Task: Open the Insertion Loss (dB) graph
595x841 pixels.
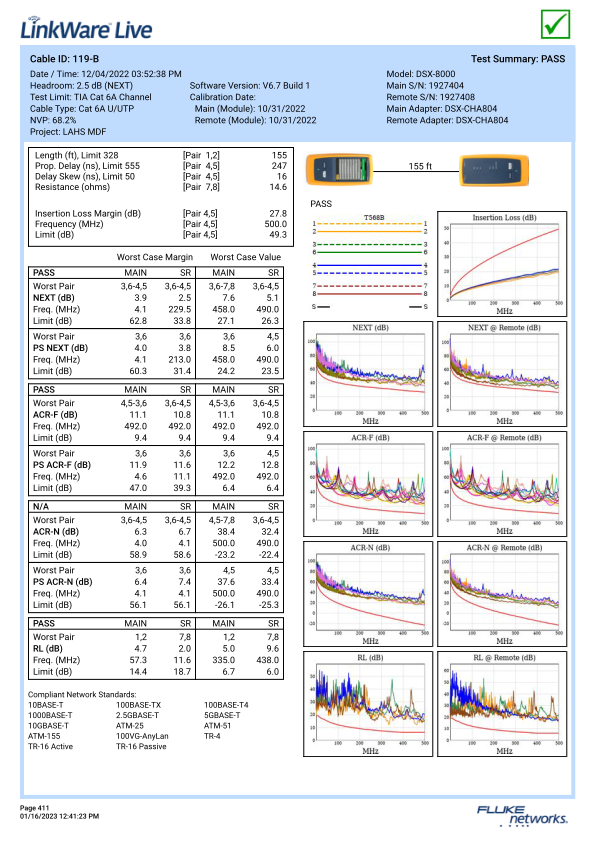Action: click(502, 264)
